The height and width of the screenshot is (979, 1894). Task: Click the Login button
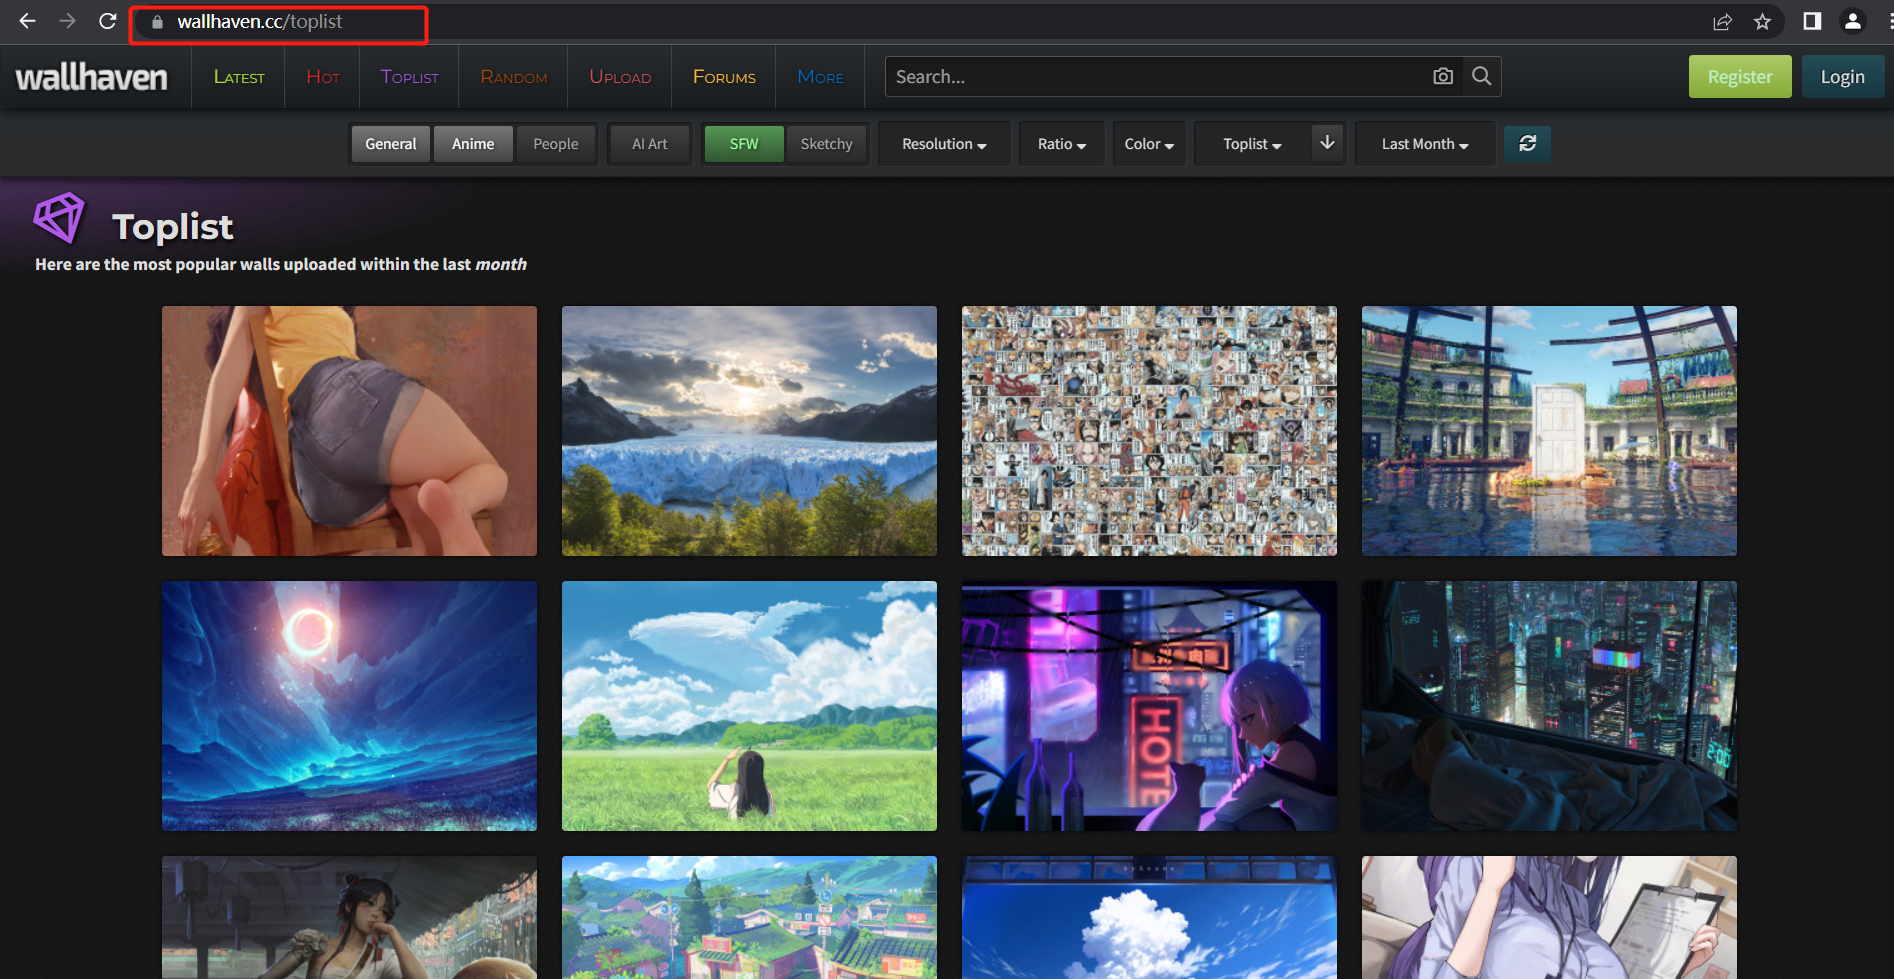pyautogui.click(x=1842, y=77)
